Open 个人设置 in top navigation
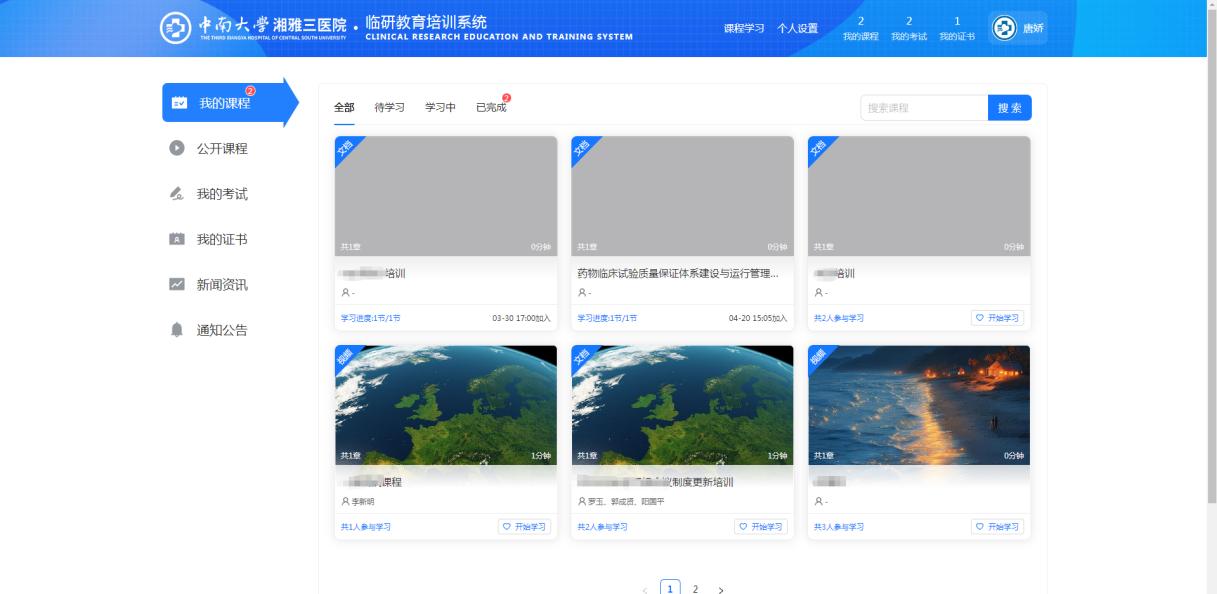This screenshot has height=594, width=1217. tap(798, 28)
